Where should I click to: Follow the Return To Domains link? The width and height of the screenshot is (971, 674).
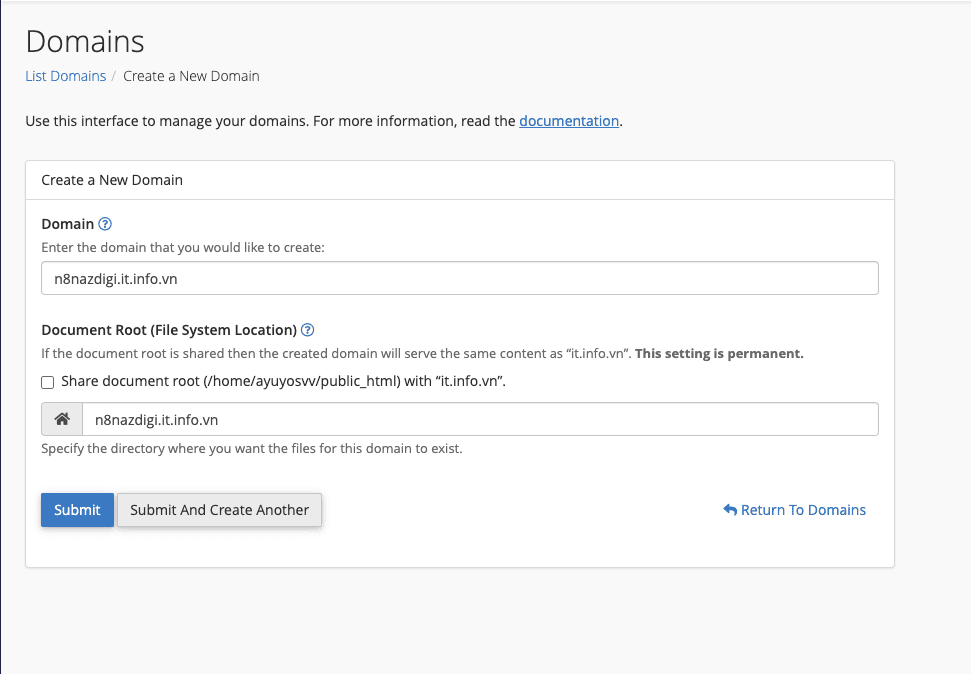click(x=803, y=510)
